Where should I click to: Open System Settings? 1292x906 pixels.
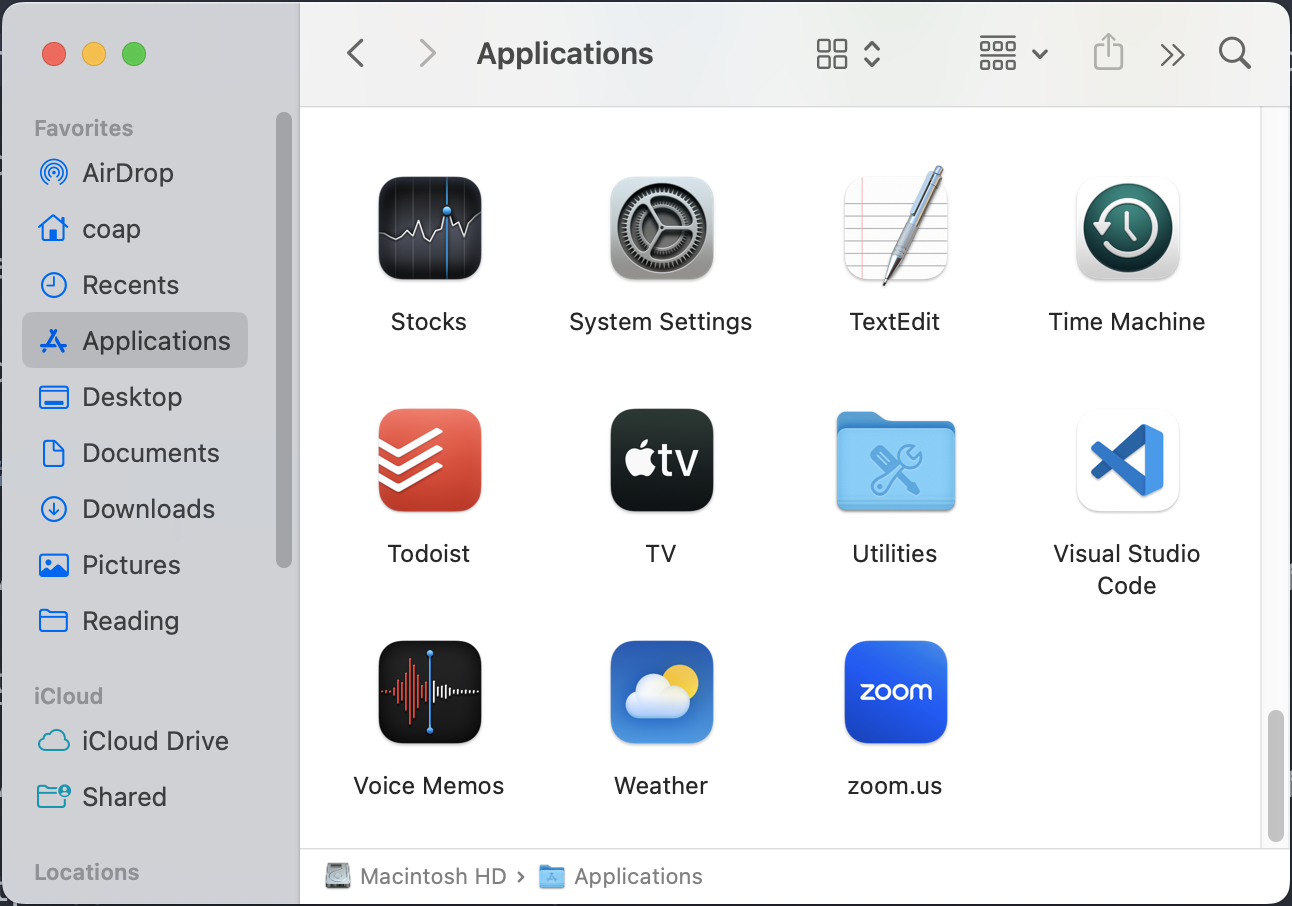pos(661,228)
